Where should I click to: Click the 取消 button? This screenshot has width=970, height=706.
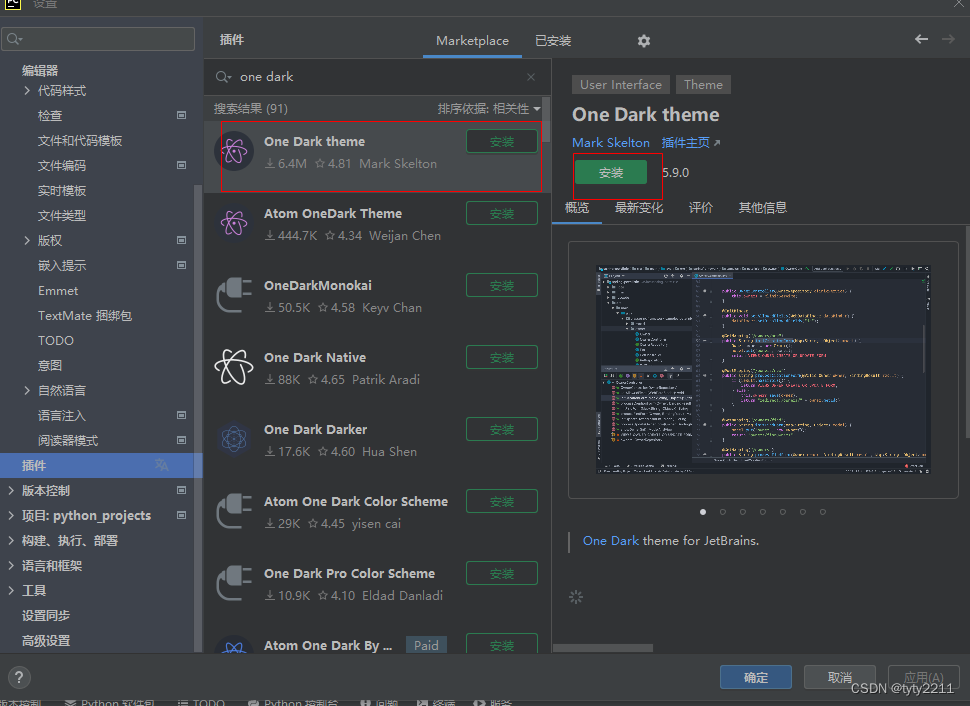839,678
